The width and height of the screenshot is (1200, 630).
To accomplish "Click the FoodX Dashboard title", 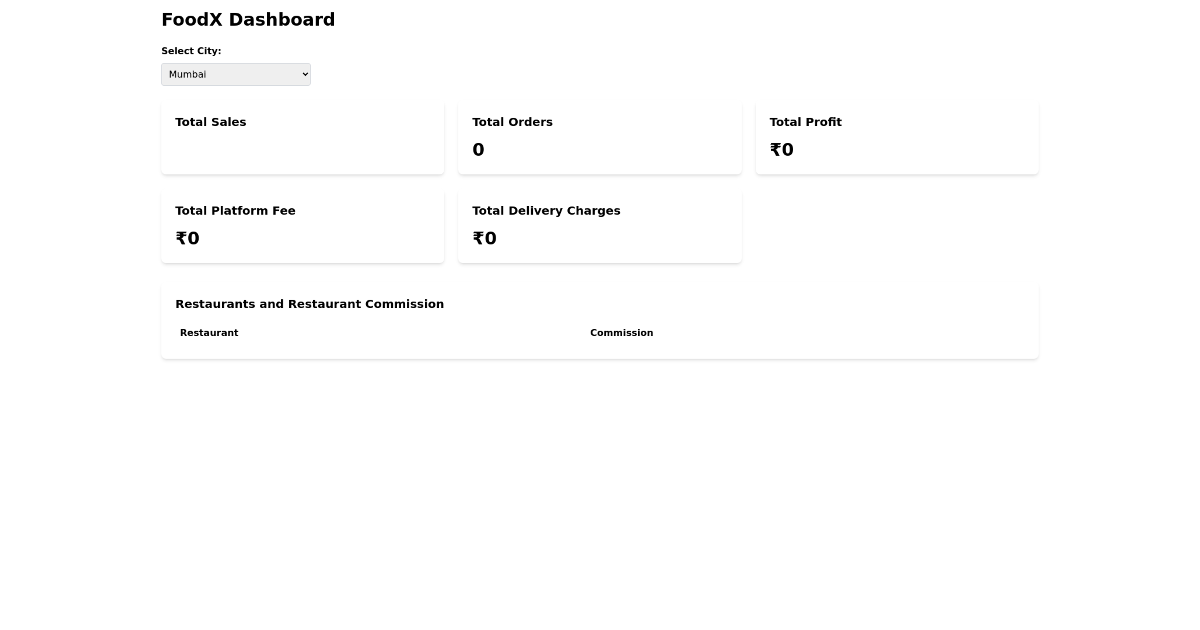I will click(248, 19).
